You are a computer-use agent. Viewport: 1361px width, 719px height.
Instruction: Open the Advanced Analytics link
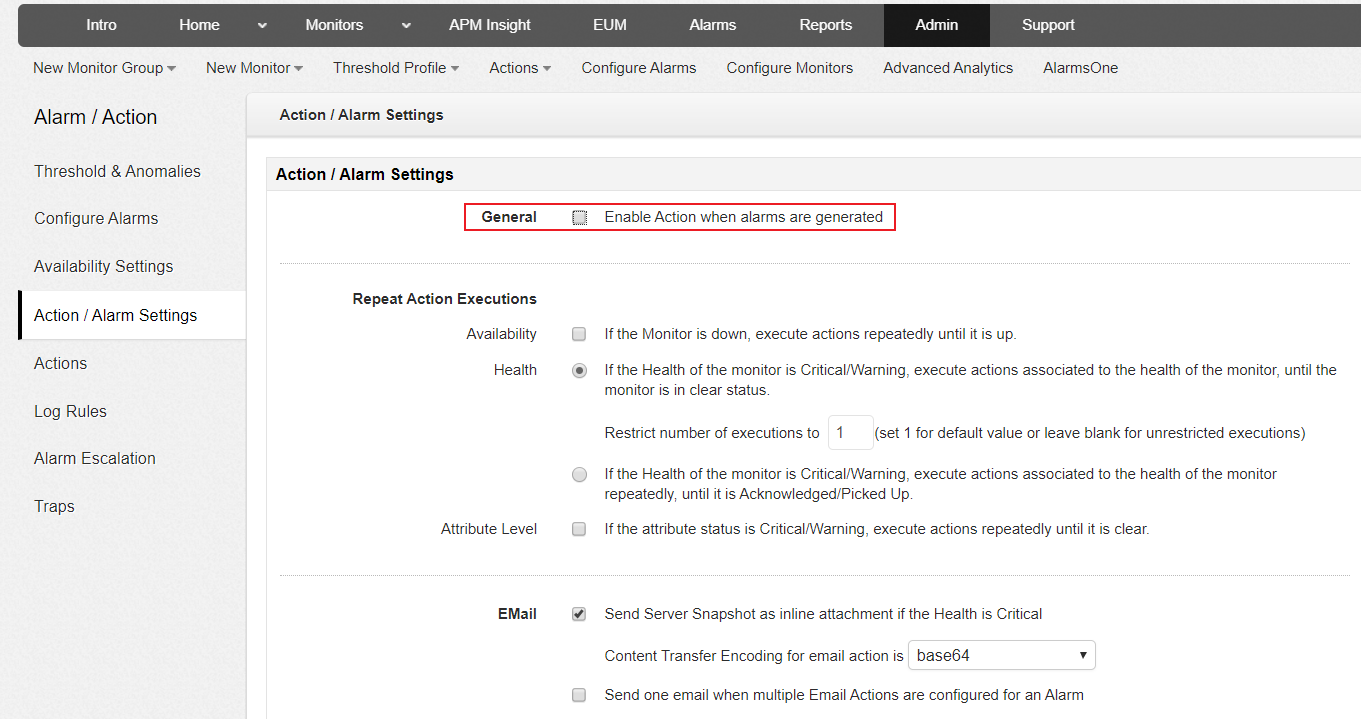pos(948,68)
